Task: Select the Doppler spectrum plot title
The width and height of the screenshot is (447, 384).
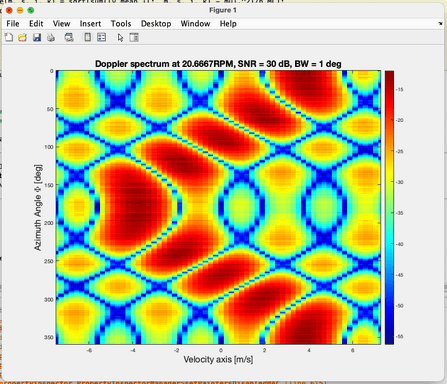Action: point(218,64)
